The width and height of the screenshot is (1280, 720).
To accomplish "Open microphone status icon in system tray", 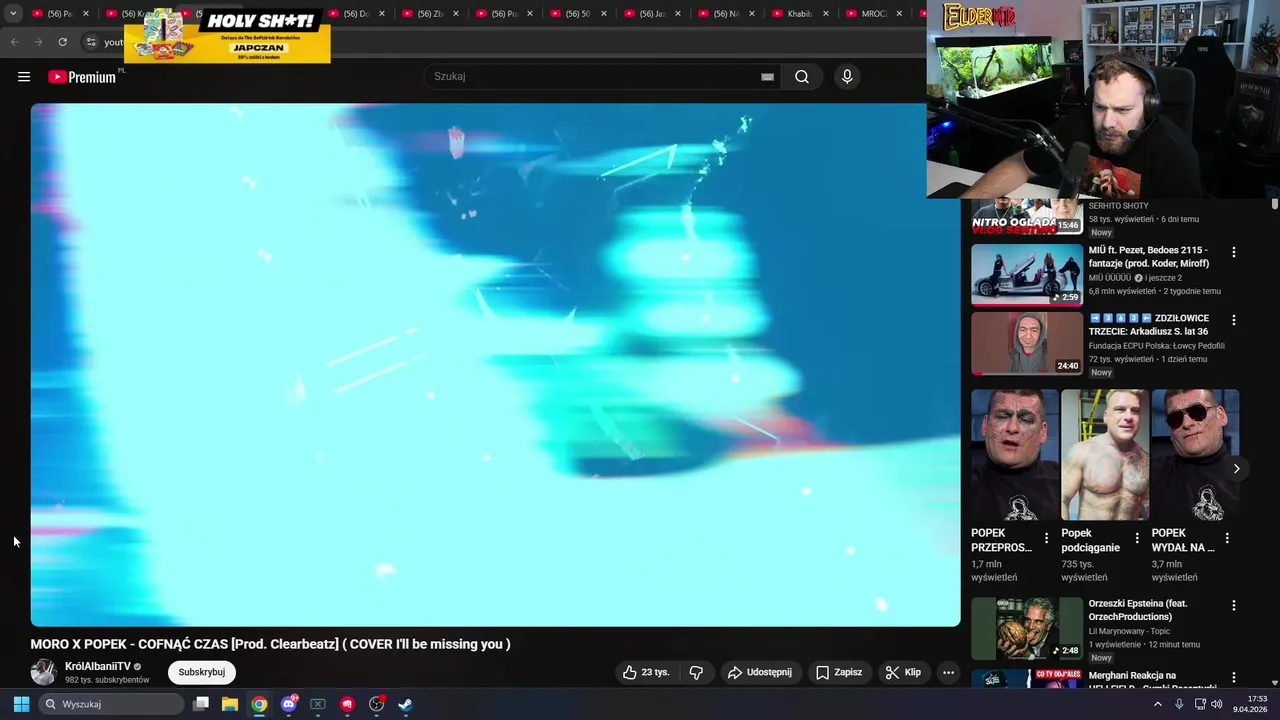I will [x=1179, y=704].
